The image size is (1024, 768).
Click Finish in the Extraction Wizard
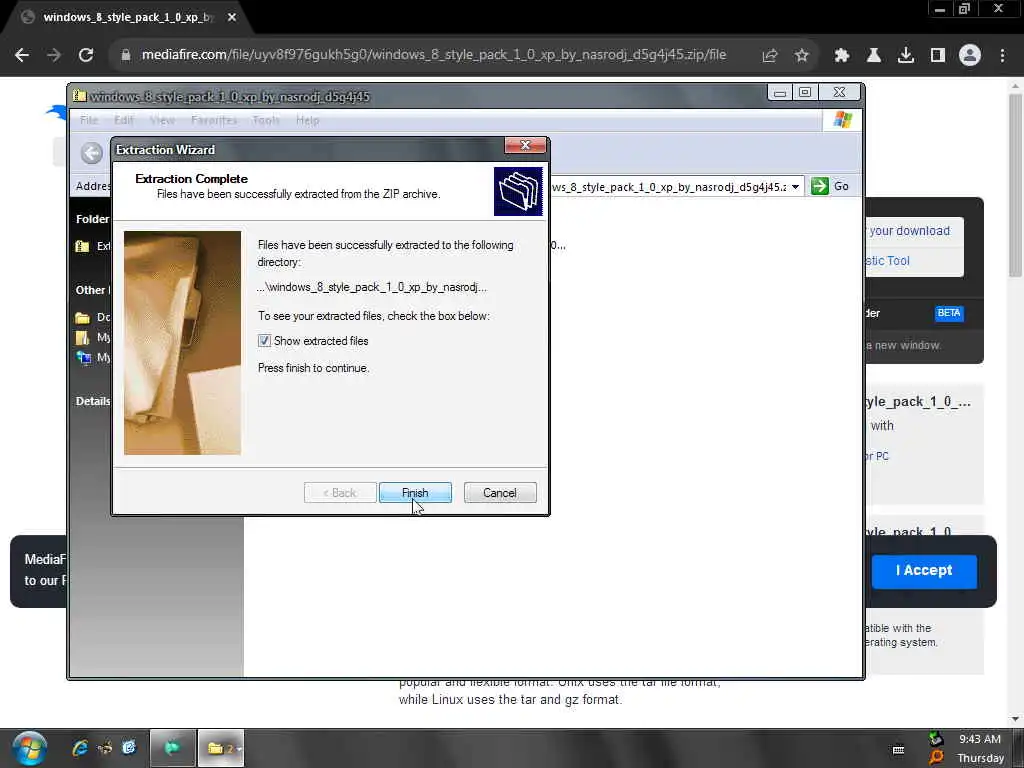coord(415,492)
